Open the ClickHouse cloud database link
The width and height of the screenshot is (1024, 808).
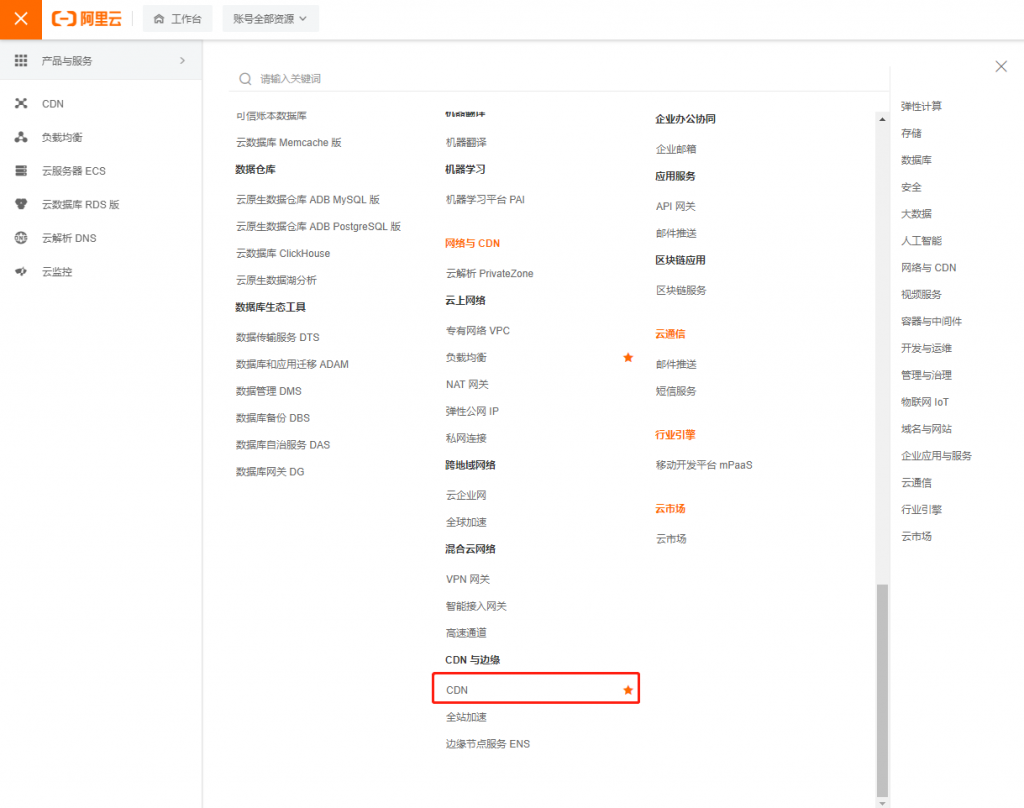283,253
